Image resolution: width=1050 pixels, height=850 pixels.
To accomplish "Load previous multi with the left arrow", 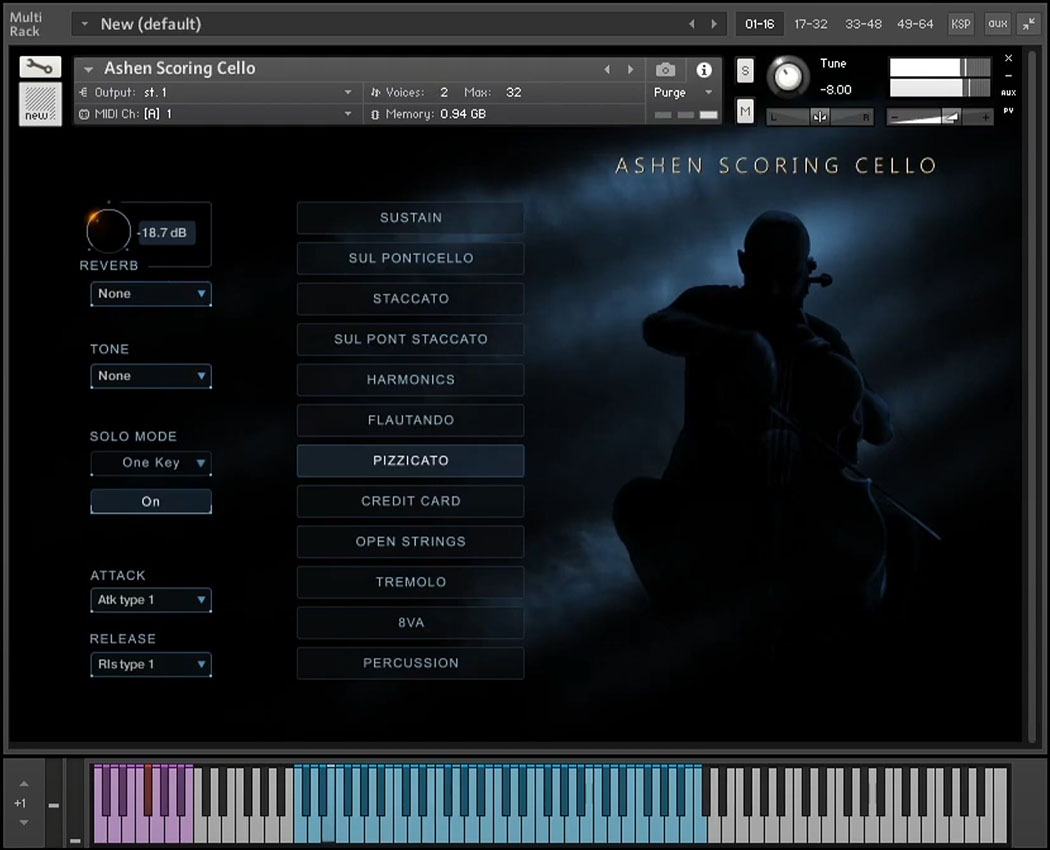I will [692, 24].
